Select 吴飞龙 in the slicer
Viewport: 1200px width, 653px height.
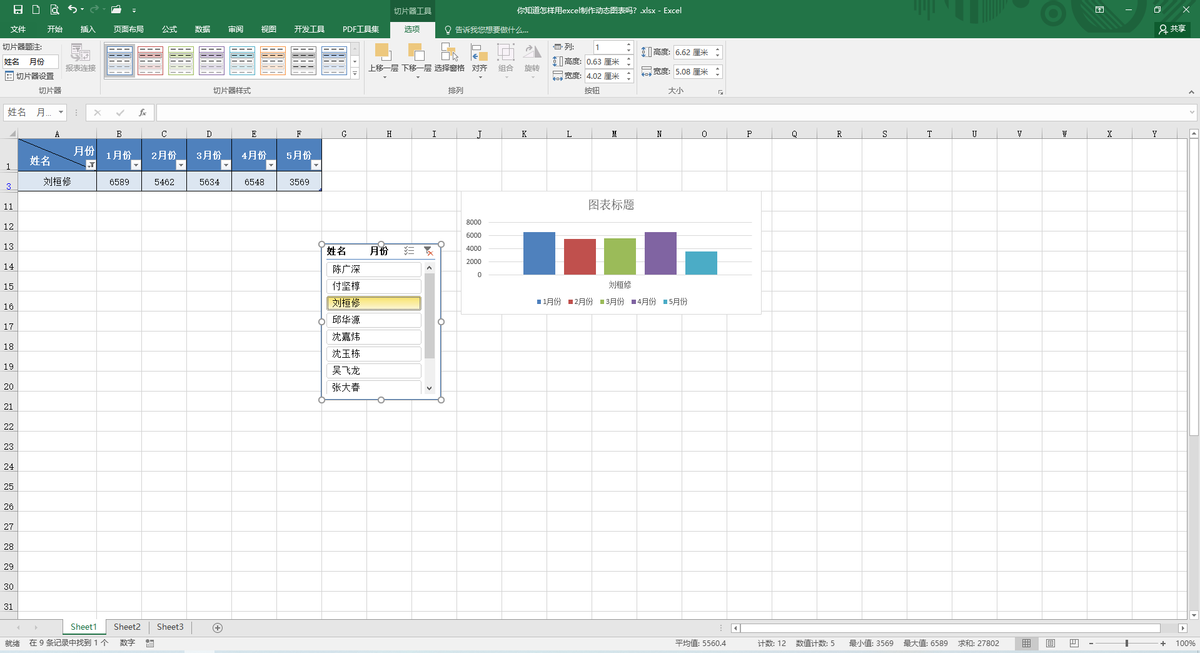[373, 371]
